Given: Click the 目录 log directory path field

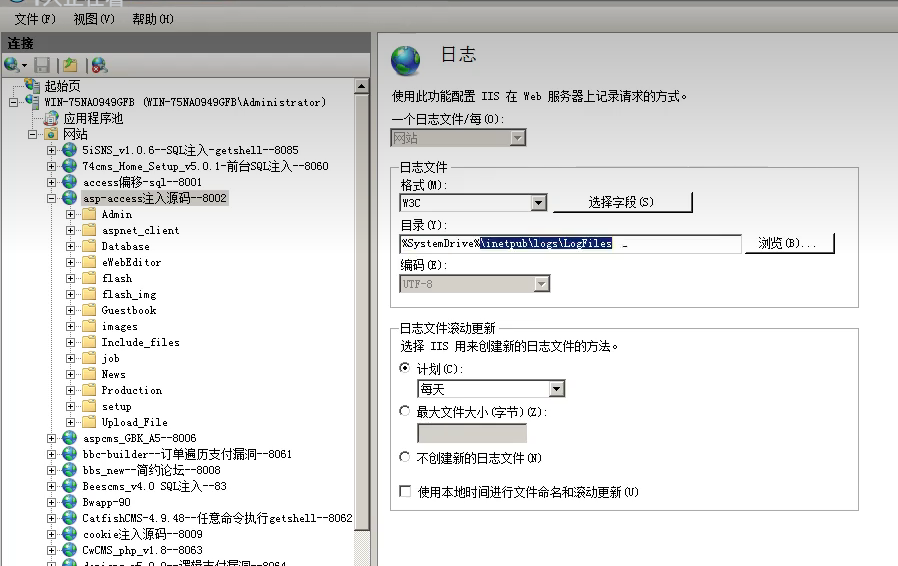Looking at the screenshot, I should [x=570, y=243].
